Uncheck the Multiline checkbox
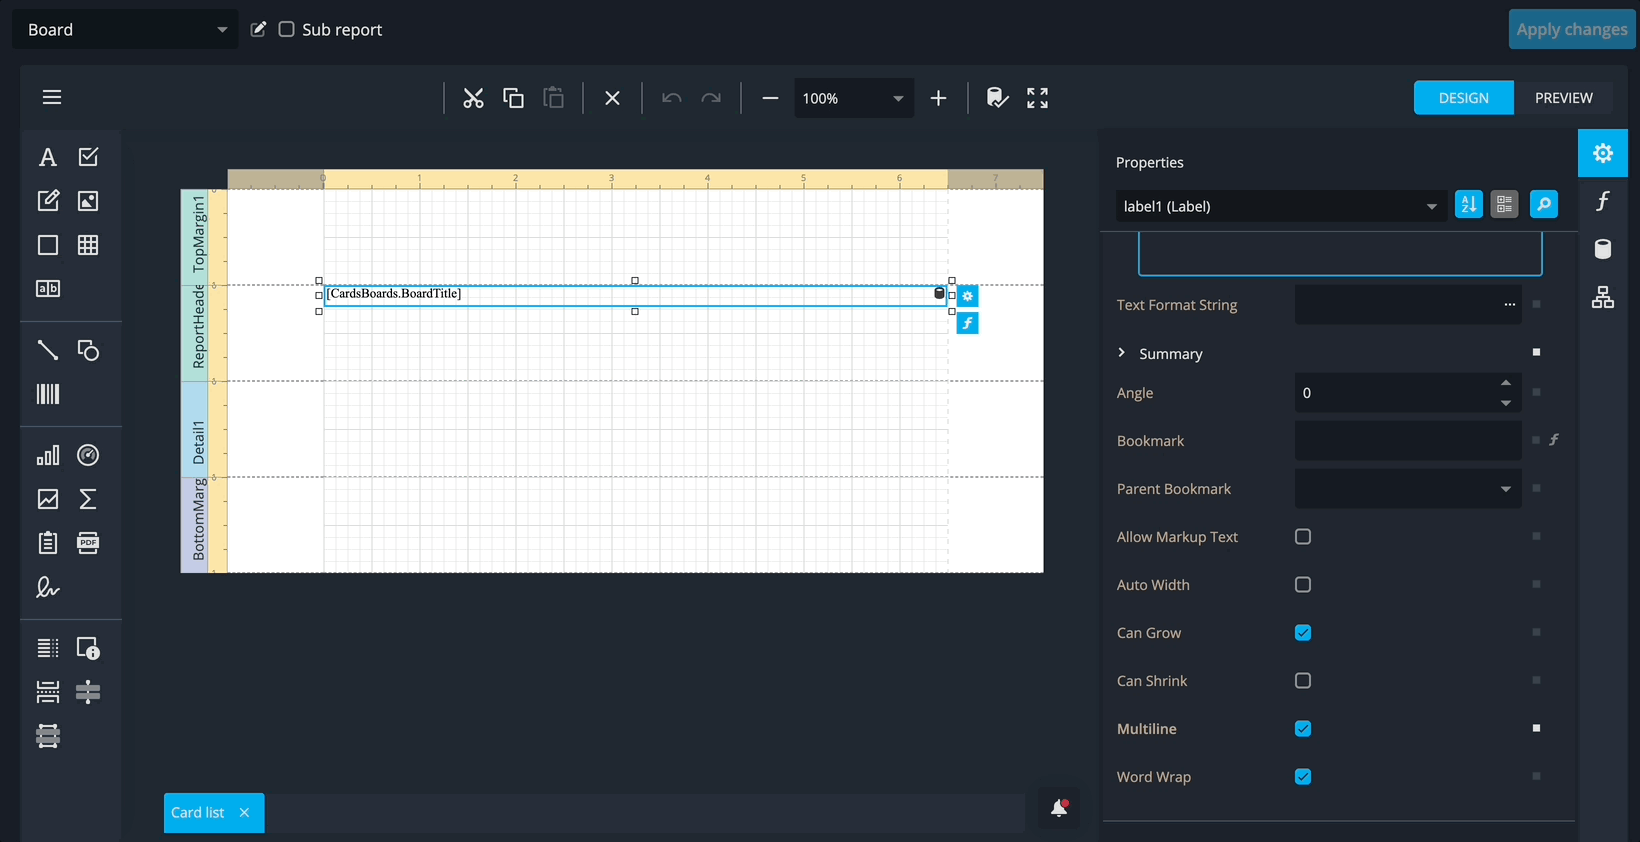This screenshot has height=842, width=1640. click(x=1303, y=729)
